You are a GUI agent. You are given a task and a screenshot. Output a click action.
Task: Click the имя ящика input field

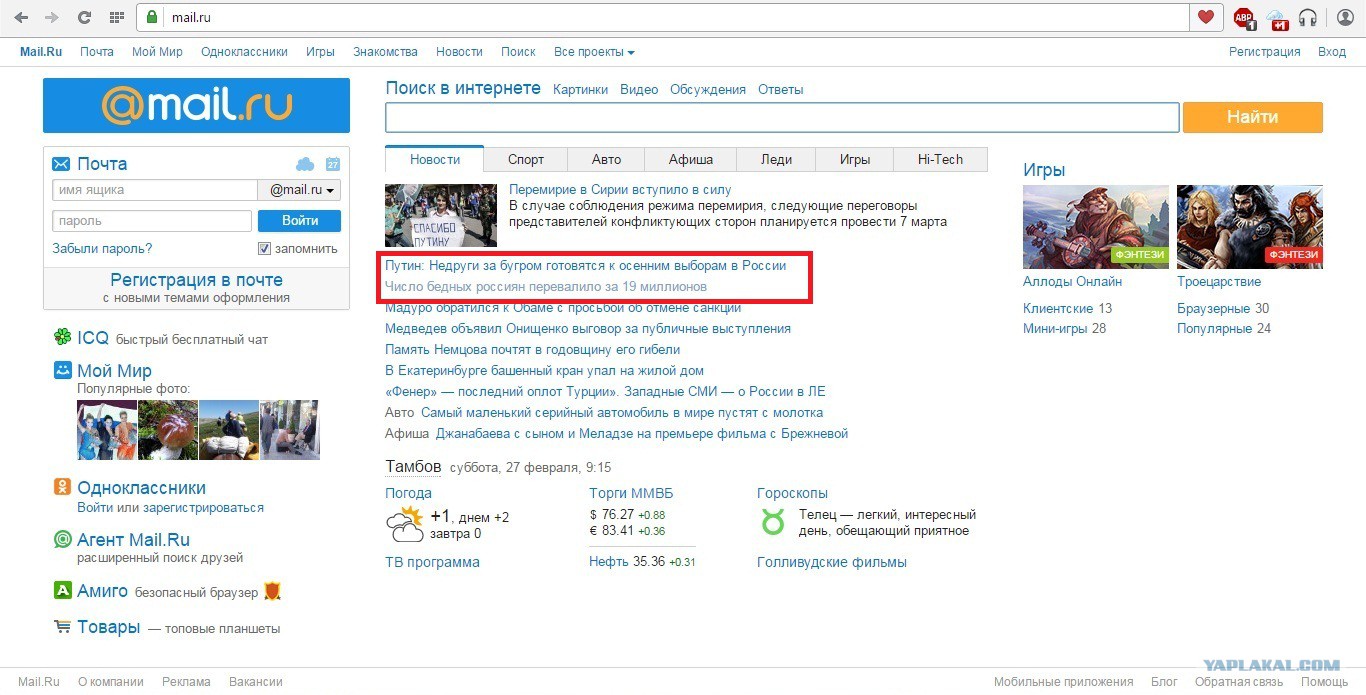tap(155, 190)
